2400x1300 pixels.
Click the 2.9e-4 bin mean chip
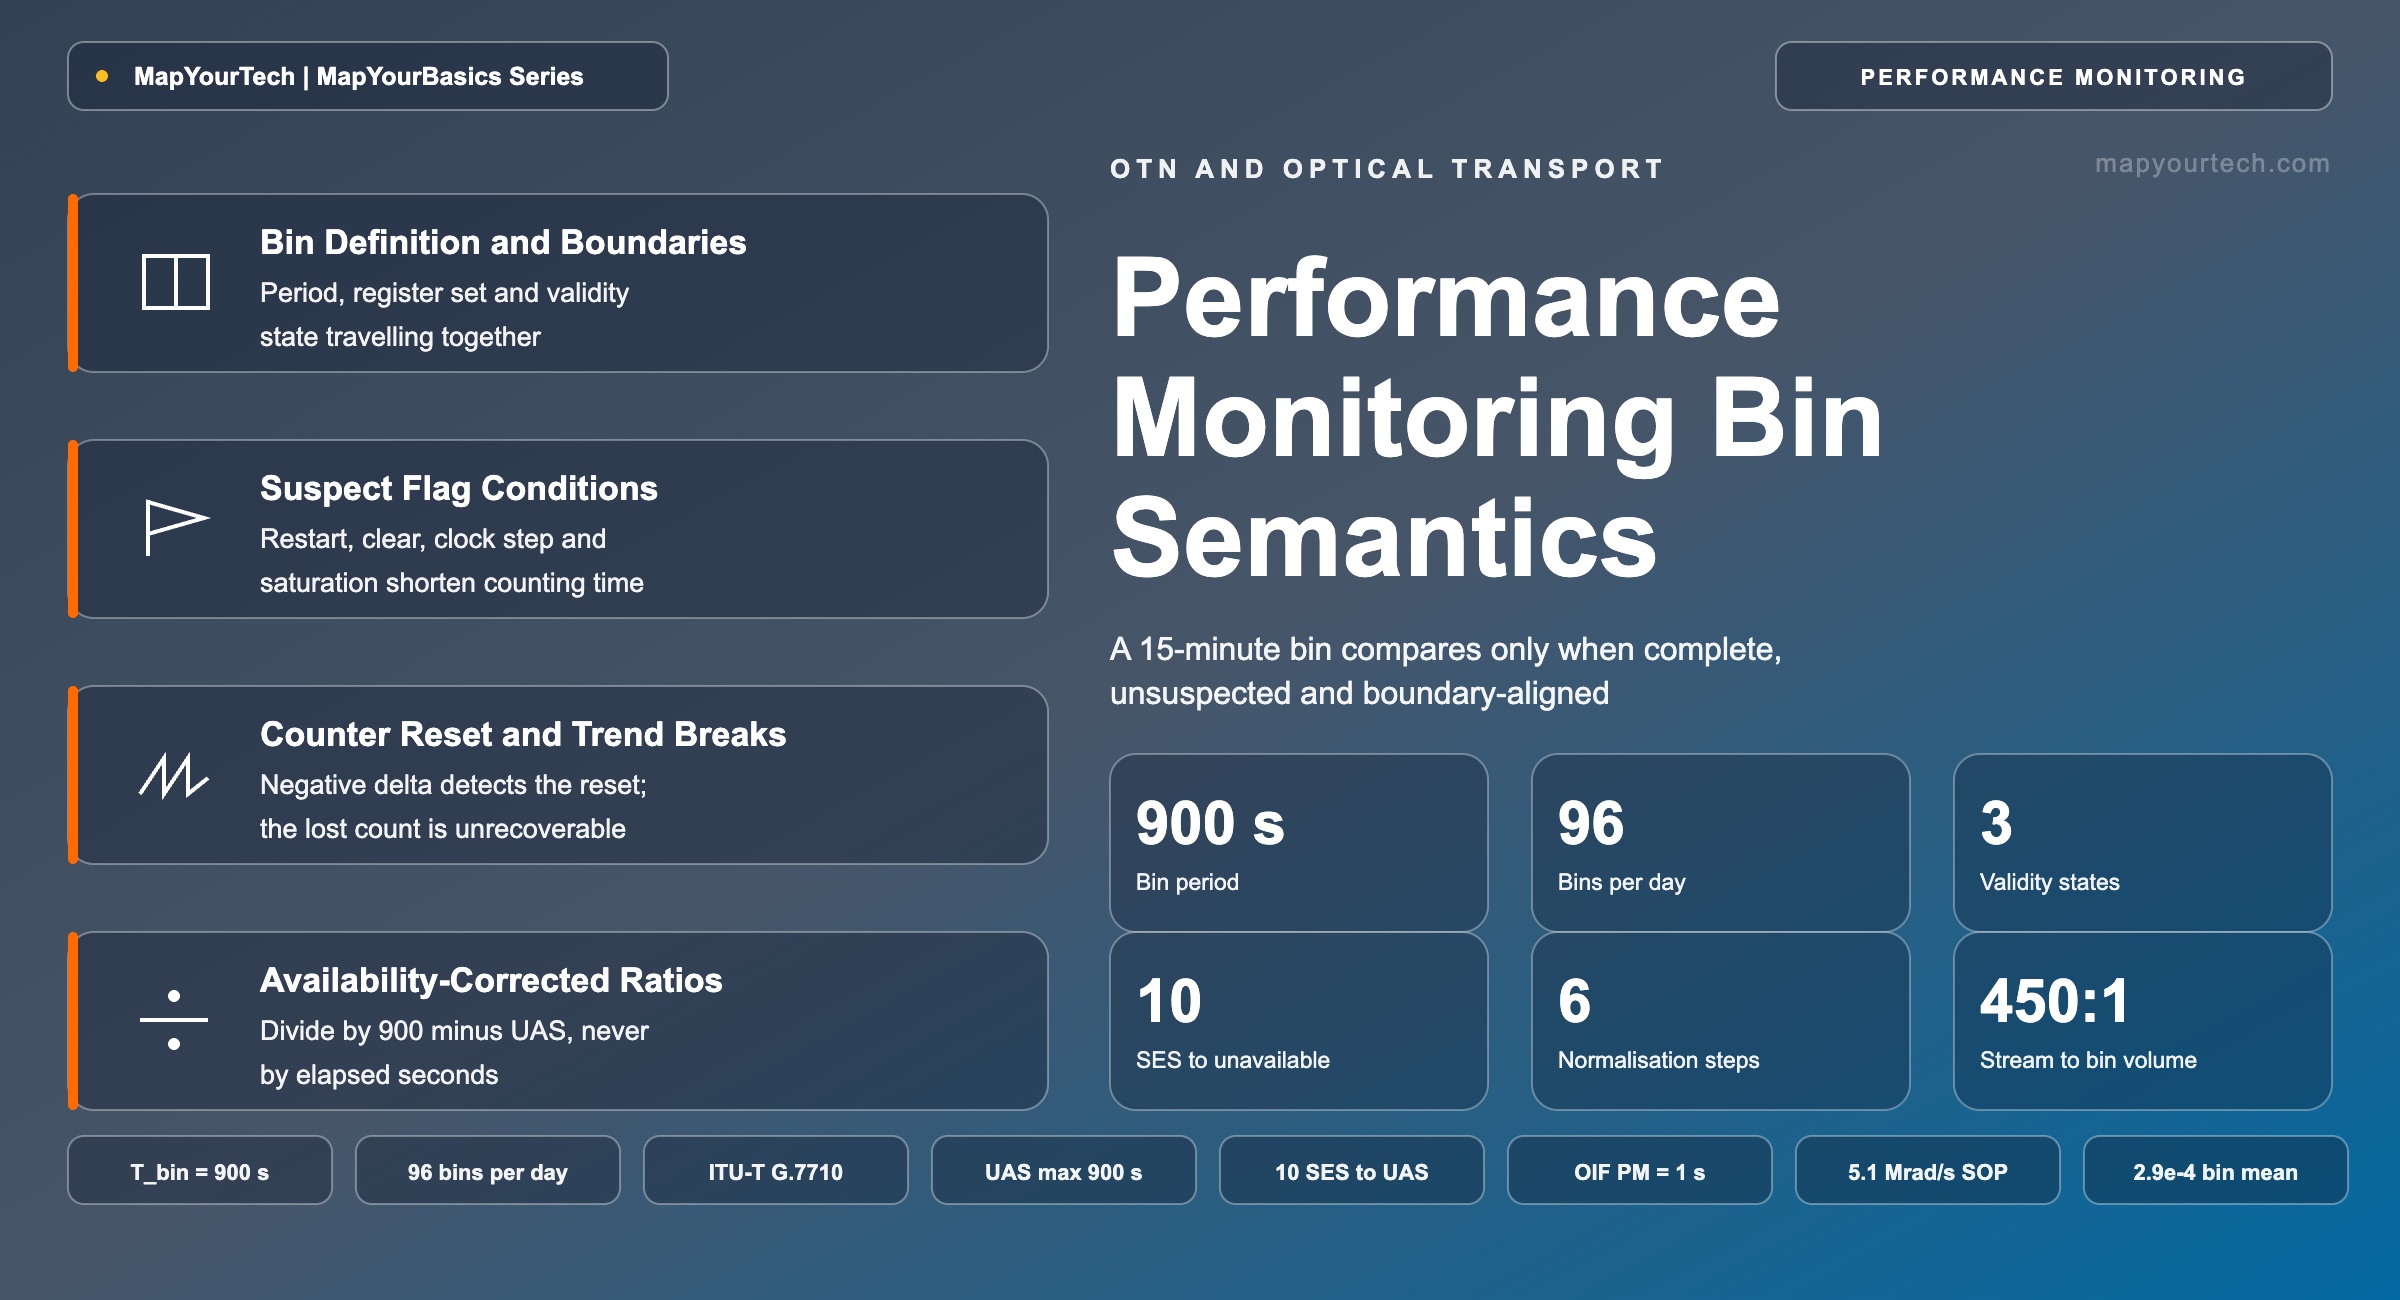click(x=2216, y=1171)
